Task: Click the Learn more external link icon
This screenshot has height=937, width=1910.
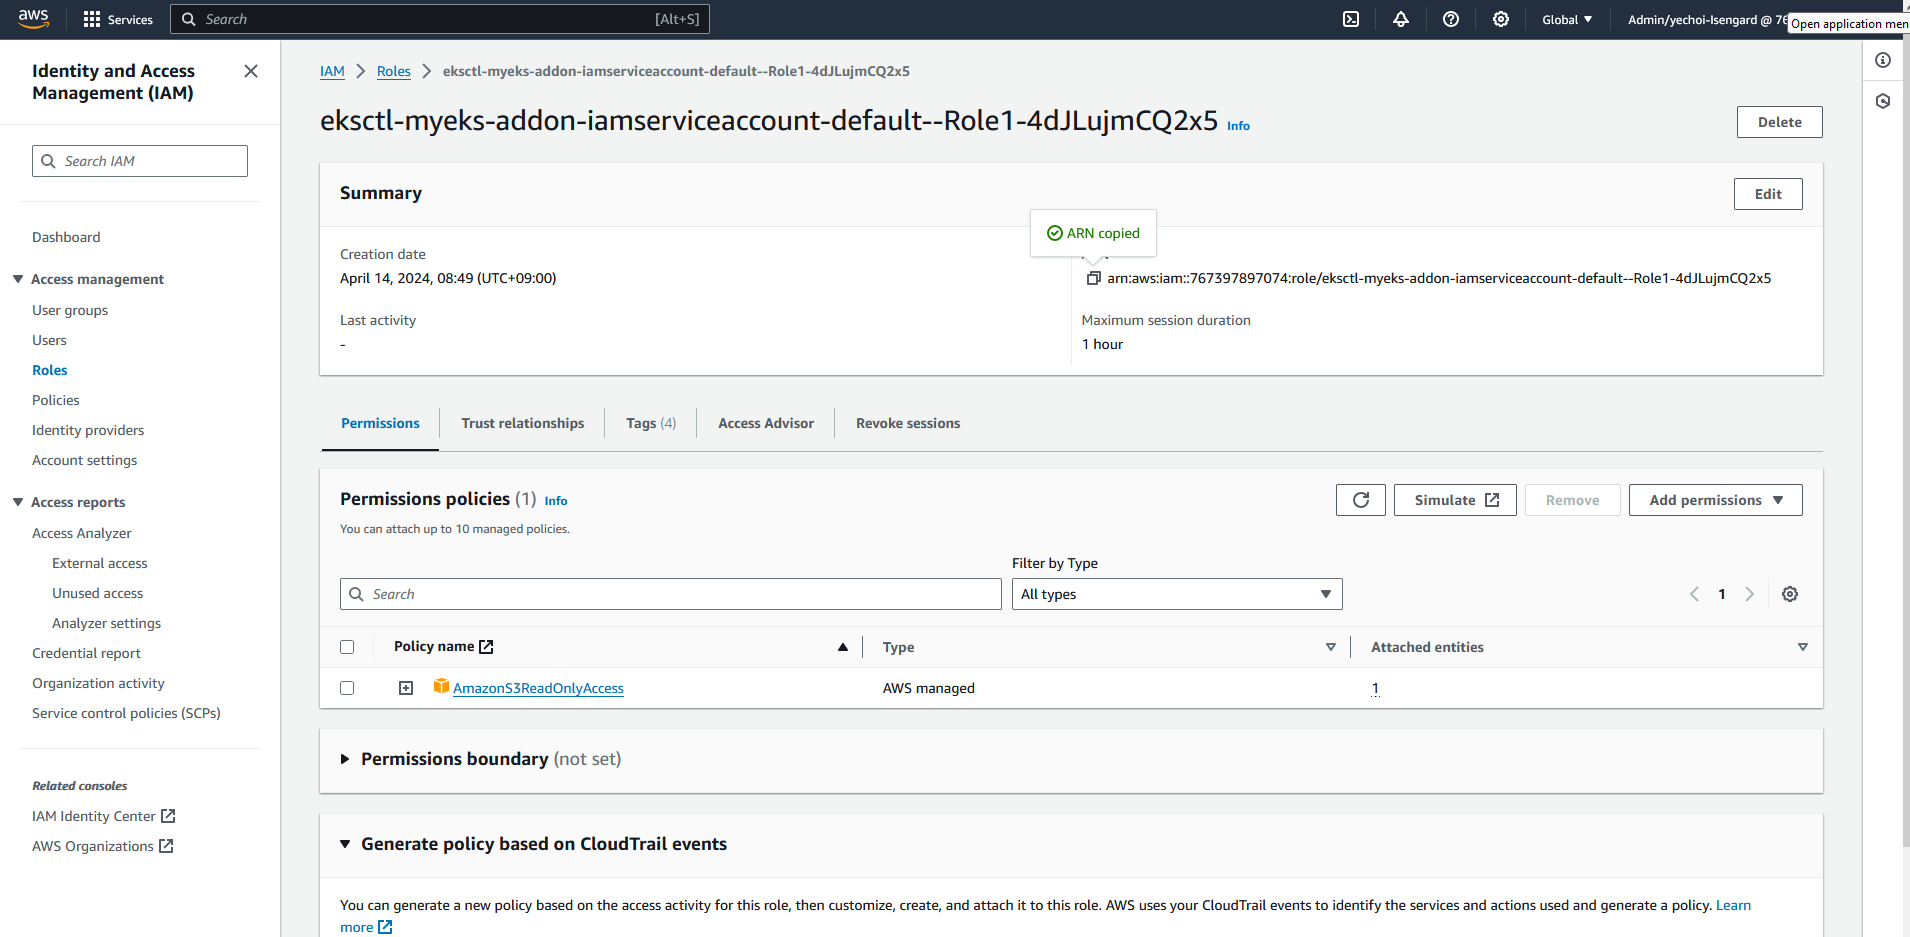Action: 385,927
